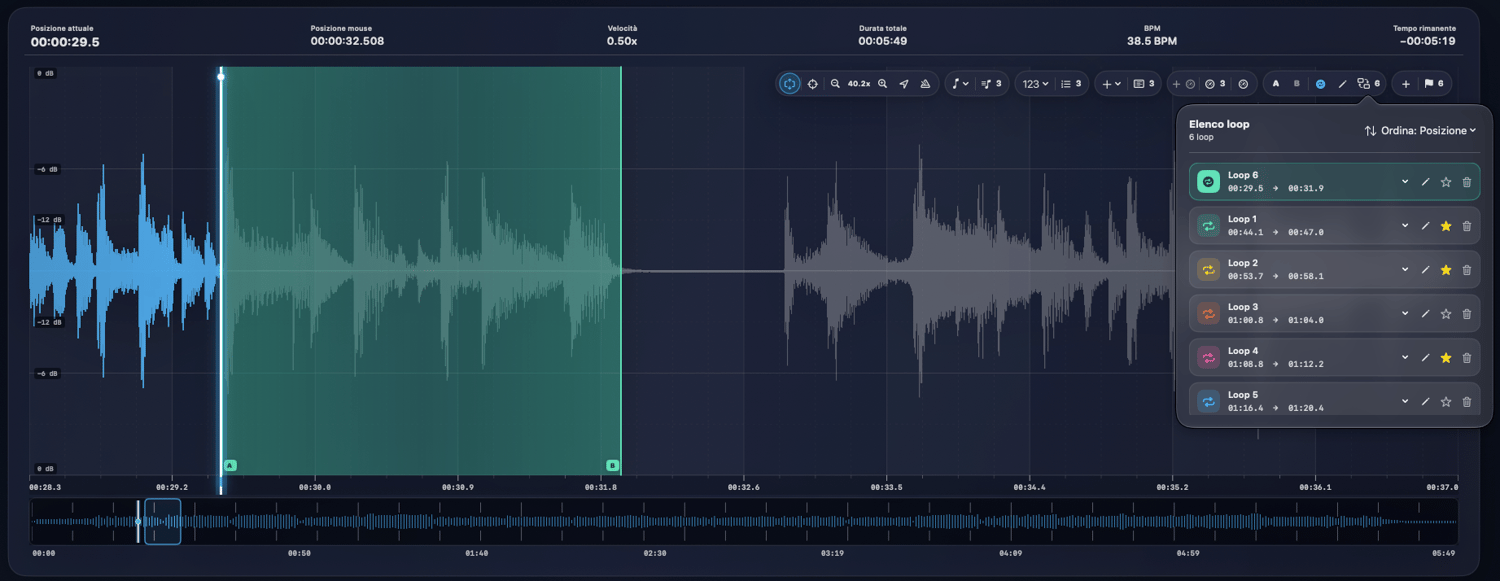This screenshot has height=581, width=1500.
Task: Expand Loop 6 details chevron
Action: (x=1404, y=182)
